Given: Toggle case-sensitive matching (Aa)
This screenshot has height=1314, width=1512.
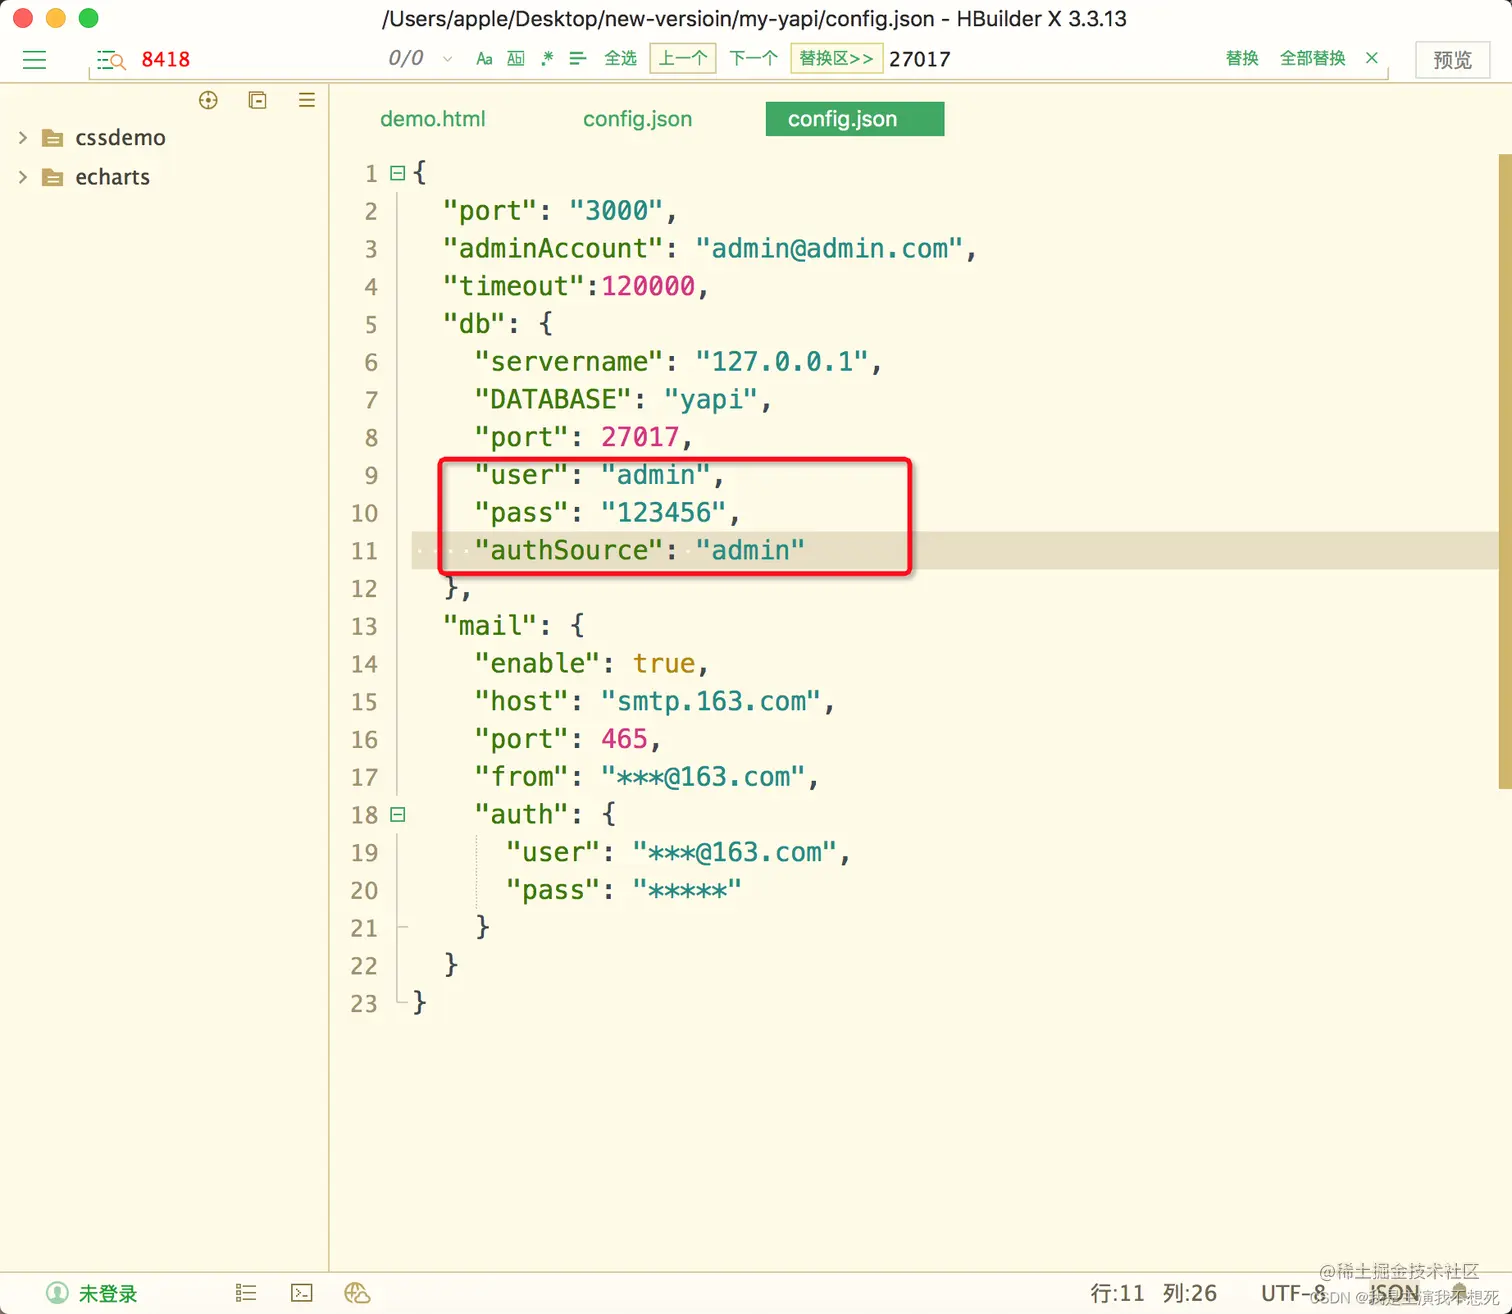Looking at the screenshot, I should point(484,59).
